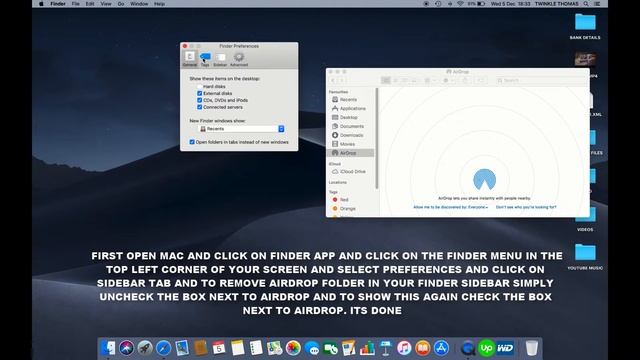Switch to the Sidebar tab in Finder Preferences

click(x=220, y=59)
